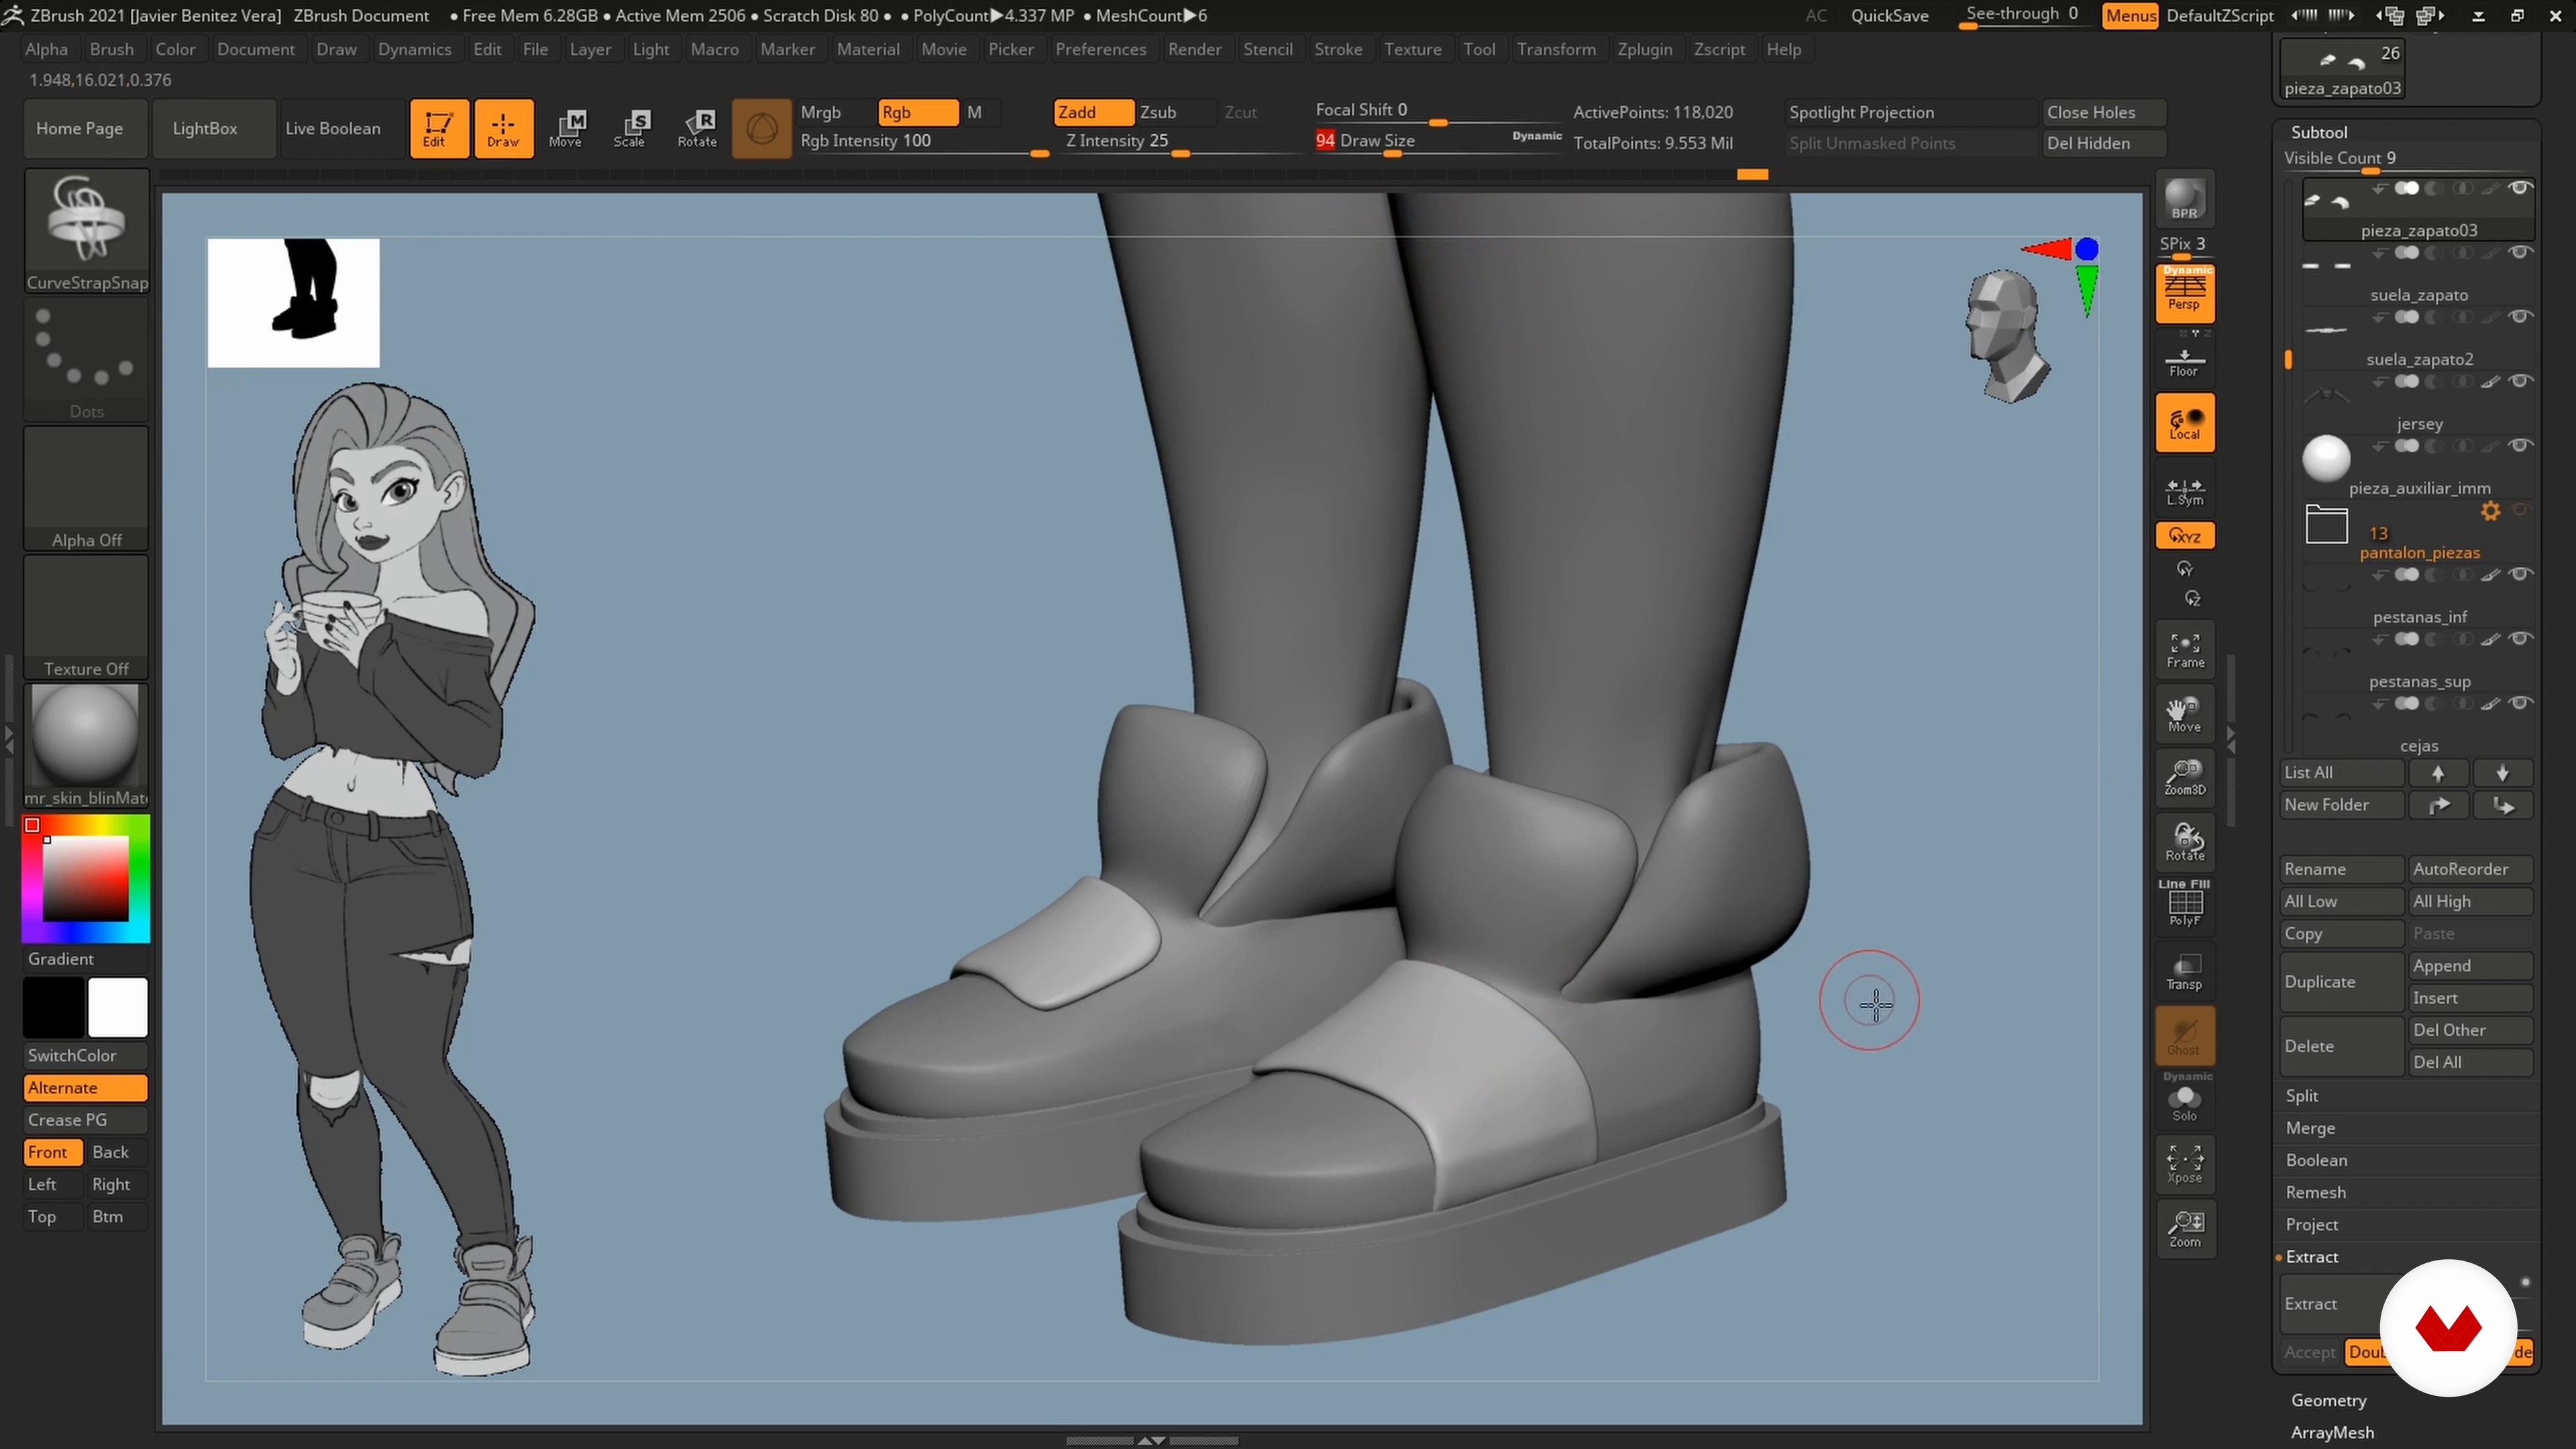Image resolution: width=2576 pixels, height=1449 pixels.
Task: Select right shelf Move canvas icon
Action: click(2184, 714)
